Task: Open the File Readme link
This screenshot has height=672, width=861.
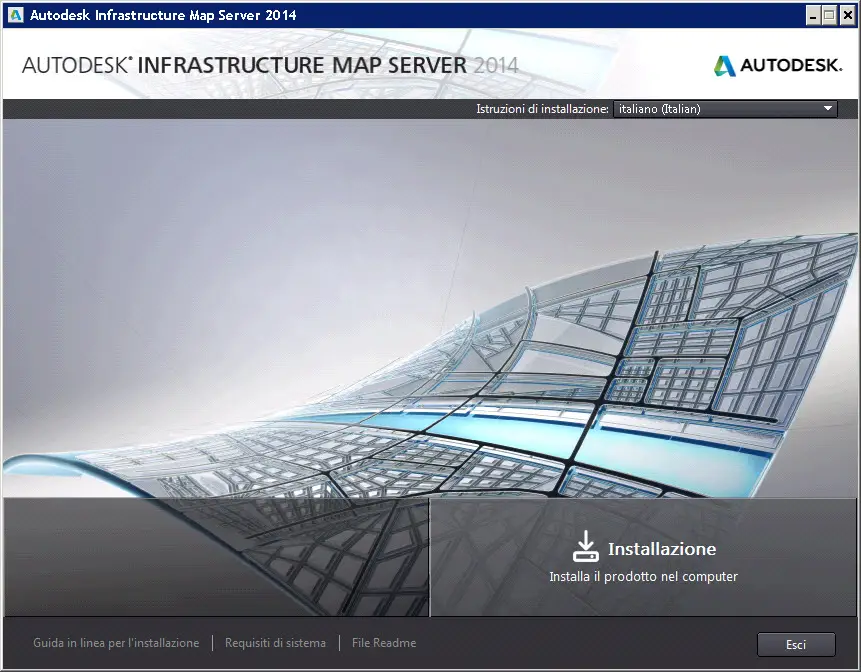Action: pos(384,643)
